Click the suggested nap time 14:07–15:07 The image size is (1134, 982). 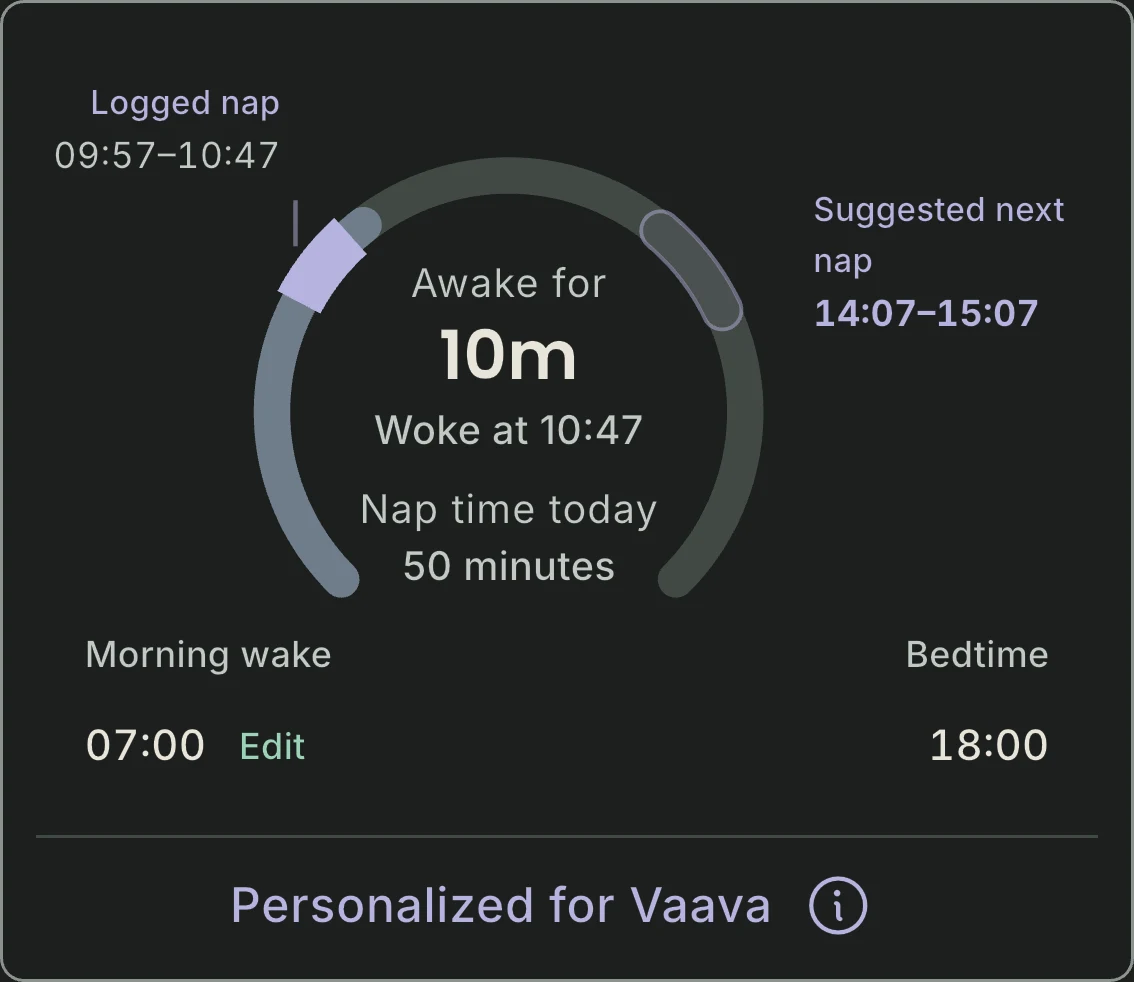(926, 313)
